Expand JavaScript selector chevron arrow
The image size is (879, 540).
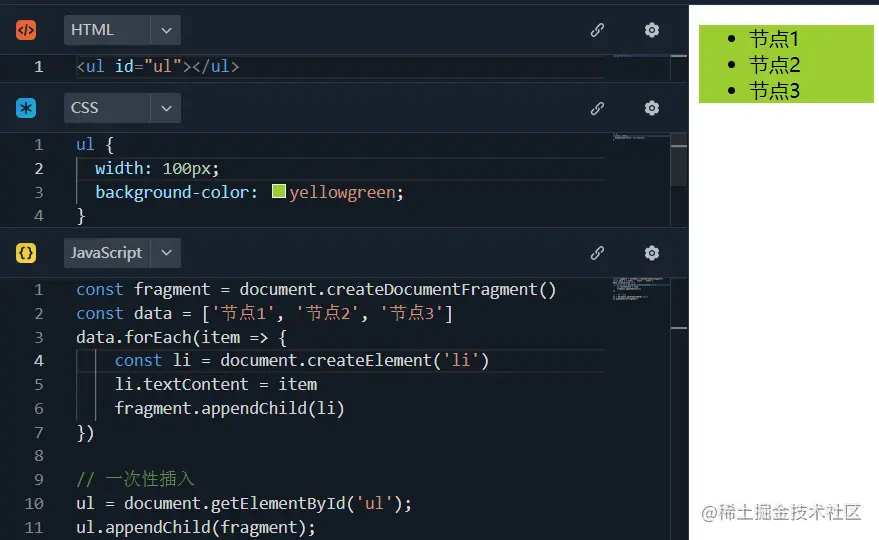click(166, 253)
